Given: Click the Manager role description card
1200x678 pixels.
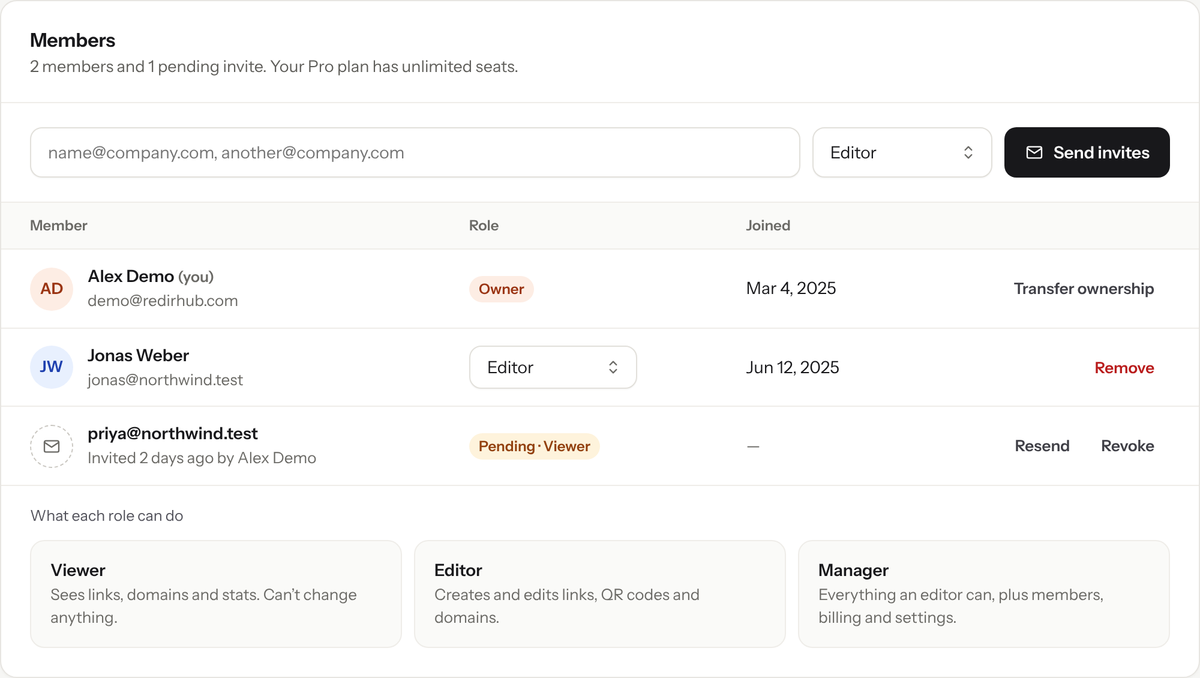Looking at the screenshot, I should (984, 594).
